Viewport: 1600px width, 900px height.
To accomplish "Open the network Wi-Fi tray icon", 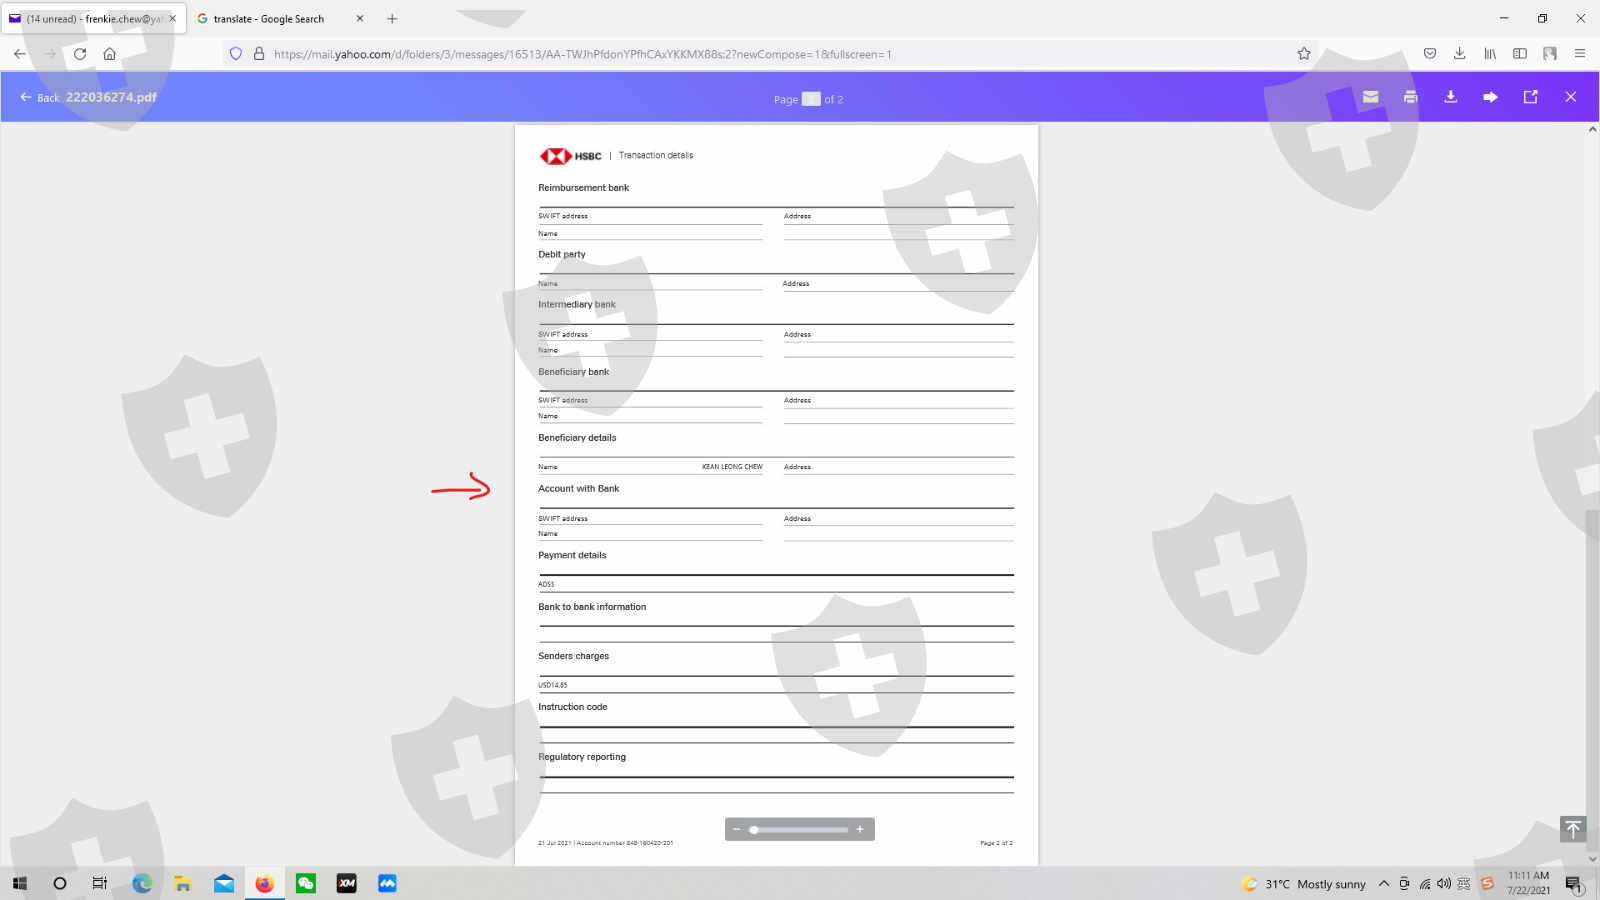I will [1425, 884].
